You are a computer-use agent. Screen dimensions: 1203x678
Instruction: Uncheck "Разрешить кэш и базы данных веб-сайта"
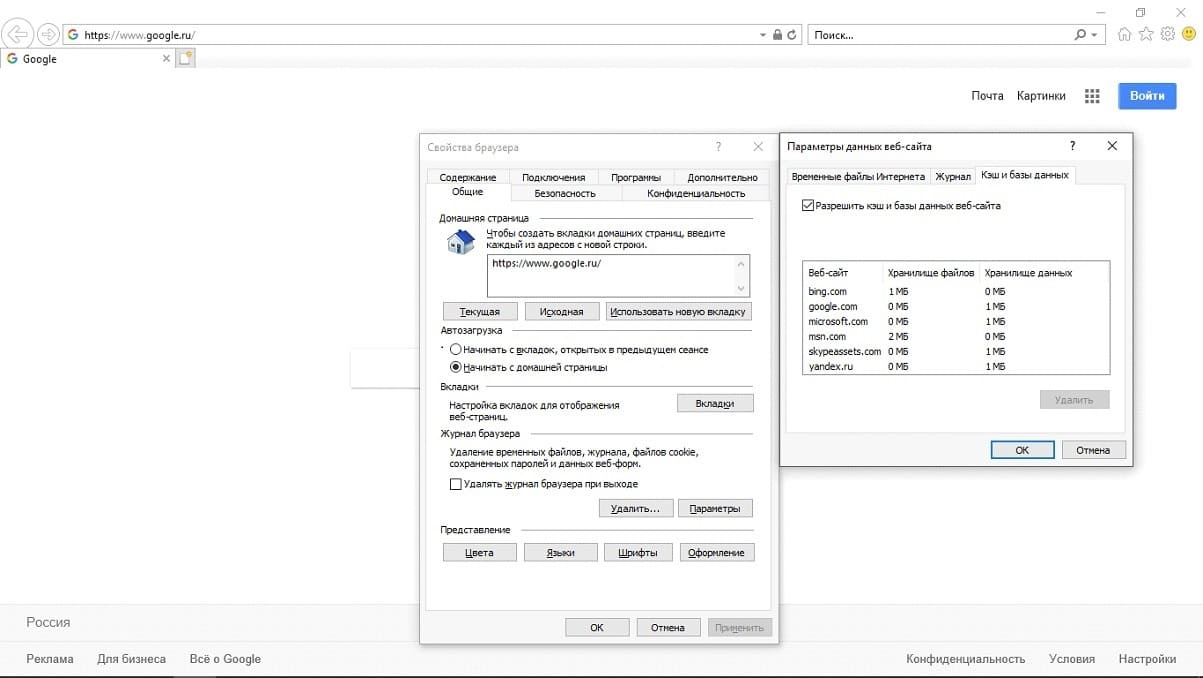coord(808,206)
